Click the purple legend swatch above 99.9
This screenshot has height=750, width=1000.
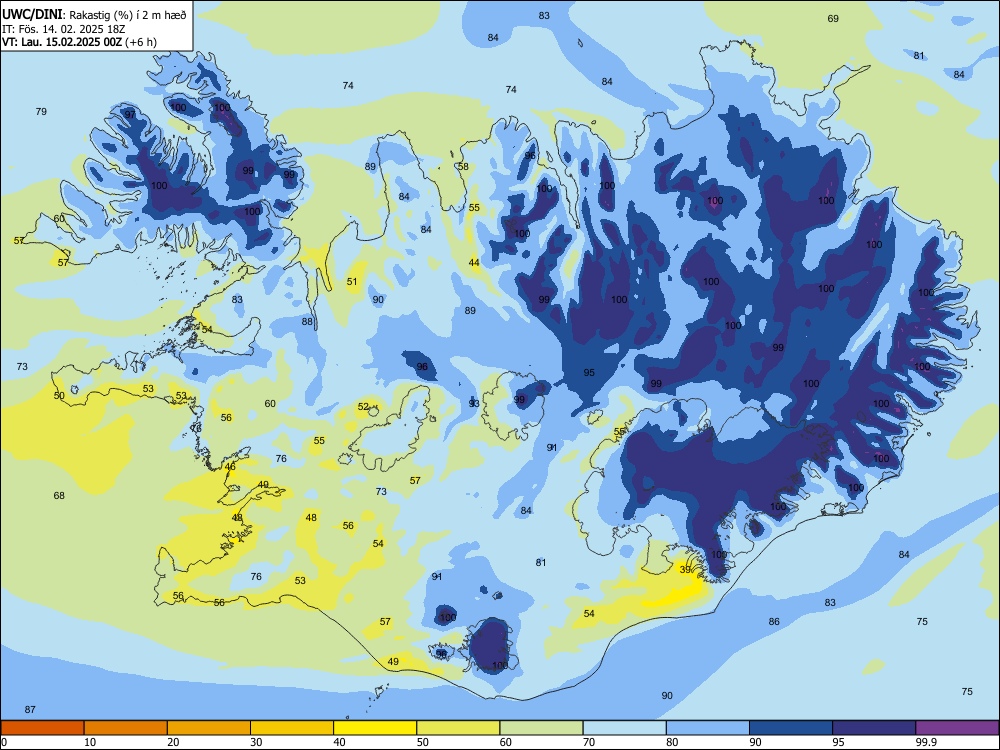click(x=957, y=728)
